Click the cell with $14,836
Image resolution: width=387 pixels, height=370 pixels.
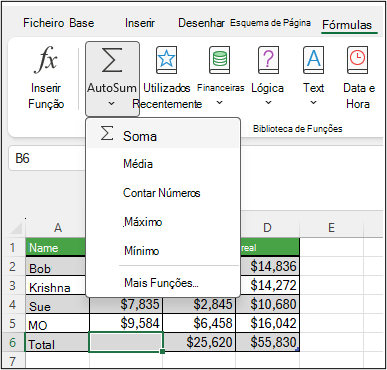(270, 267)
